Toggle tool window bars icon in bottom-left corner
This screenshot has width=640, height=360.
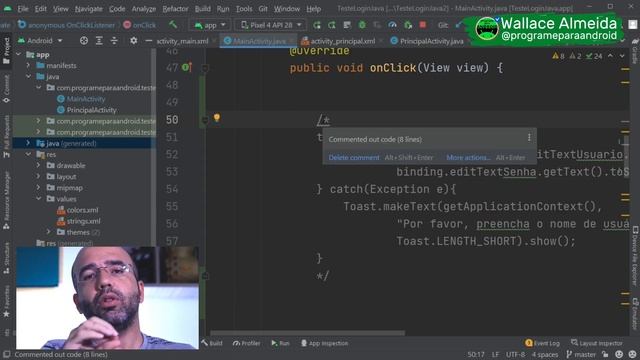point(6,354)
